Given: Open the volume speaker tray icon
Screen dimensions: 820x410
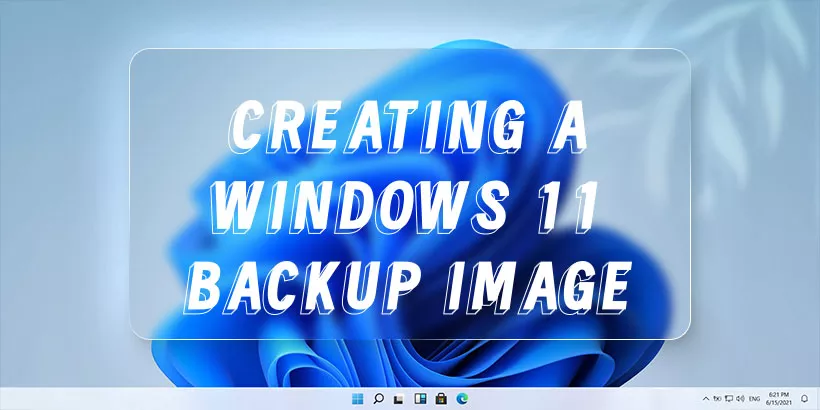Looking at the screenshot, I should [740, 398].
